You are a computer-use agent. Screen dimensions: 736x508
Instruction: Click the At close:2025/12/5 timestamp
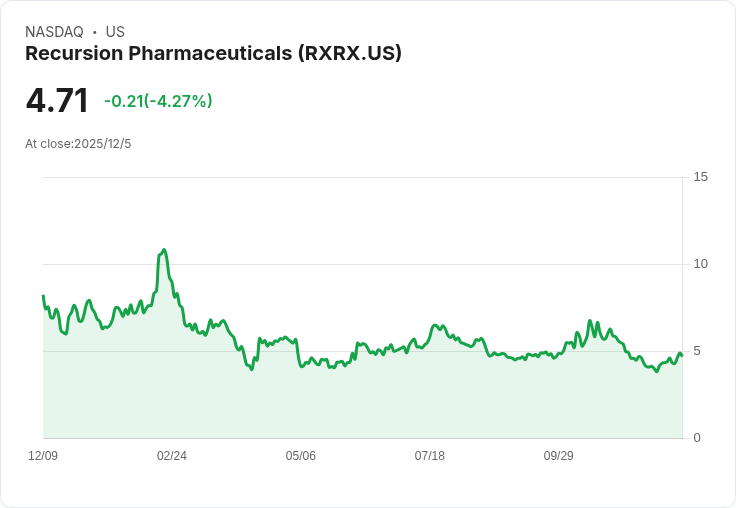(x=78, y=144)
